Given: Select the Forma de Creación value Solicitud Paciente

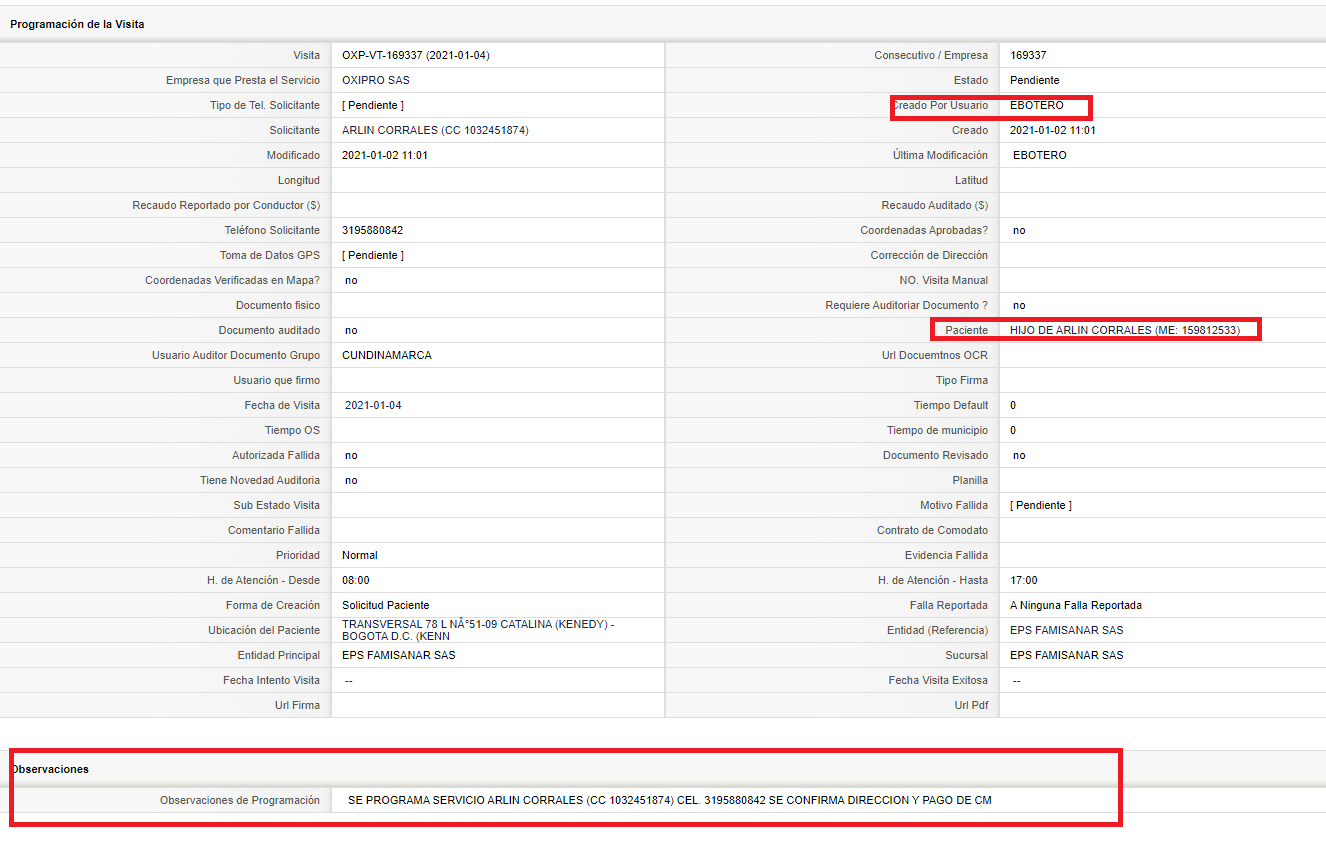Looking at the screenshot, I should (x=386, y=605).
